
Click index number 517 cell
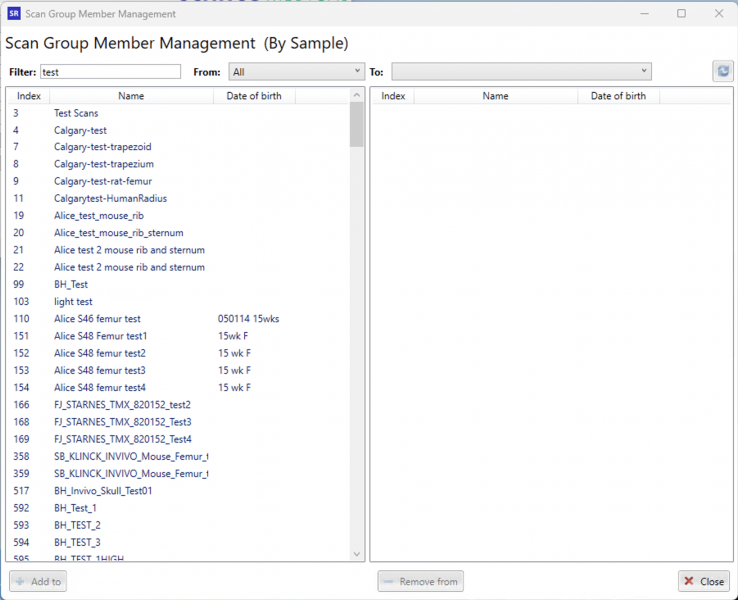coord(21,491)
